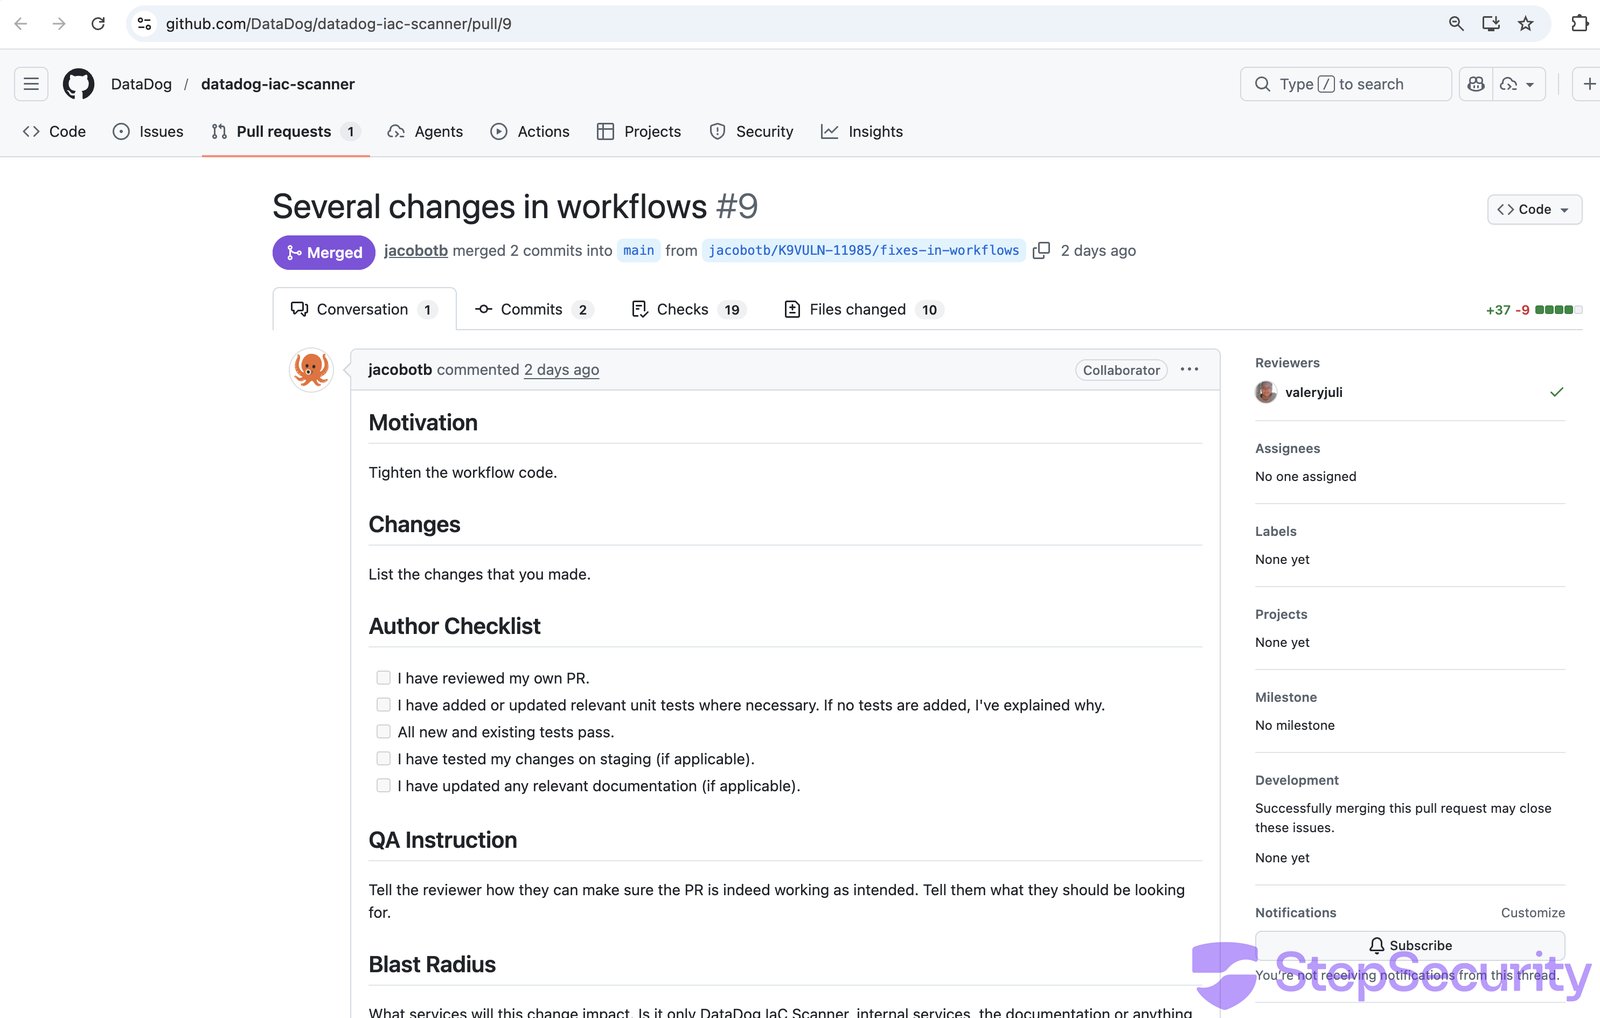This screenshot has width=1600, height=1018.
Task: Click the 'Tighten the workflow code.' text
Action: coord(463,472)
